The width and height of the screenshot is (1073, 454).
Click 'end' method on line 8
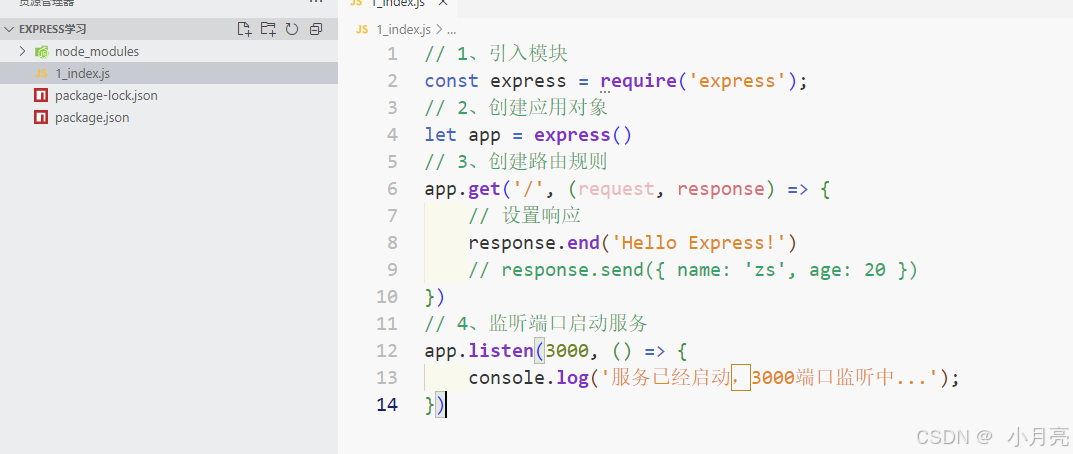coord(584,243)
